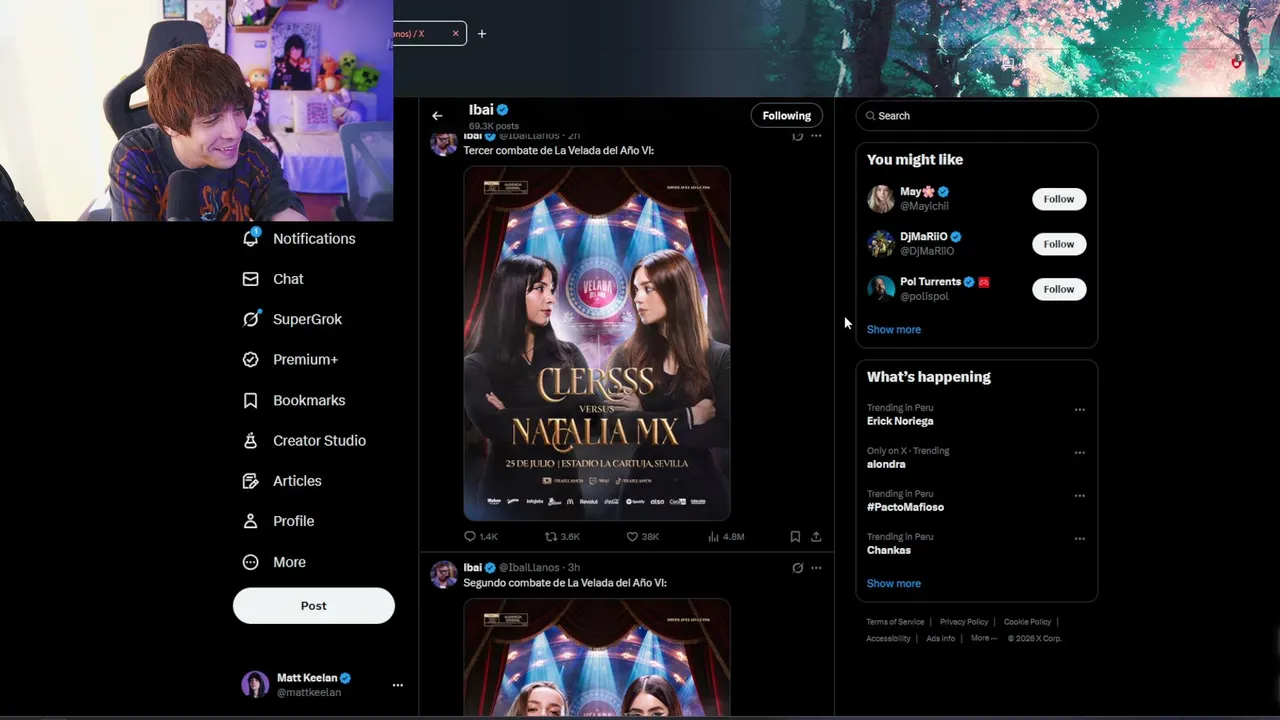Open the More circle icon in sidebar

[x=251, y=562]
